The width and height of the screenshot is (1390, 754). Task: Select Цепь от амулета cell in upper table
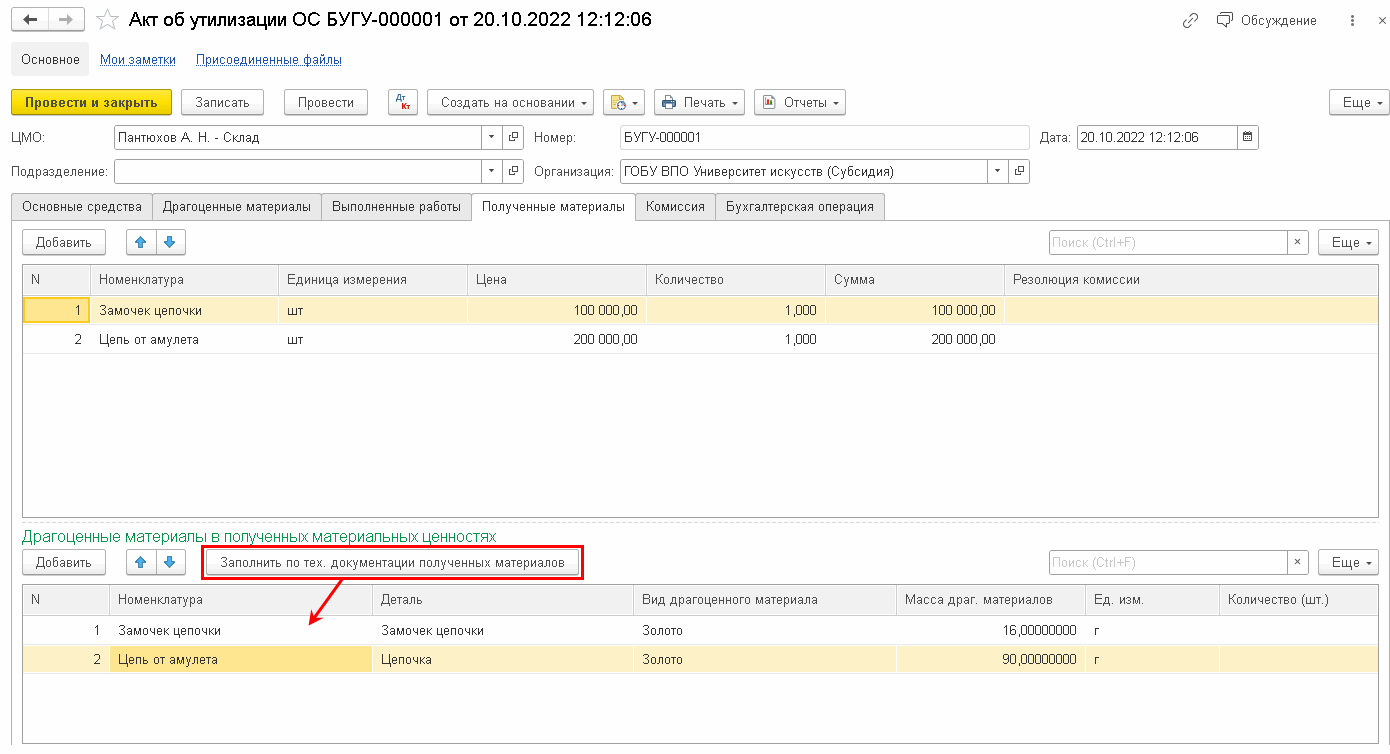pos(184,340)
